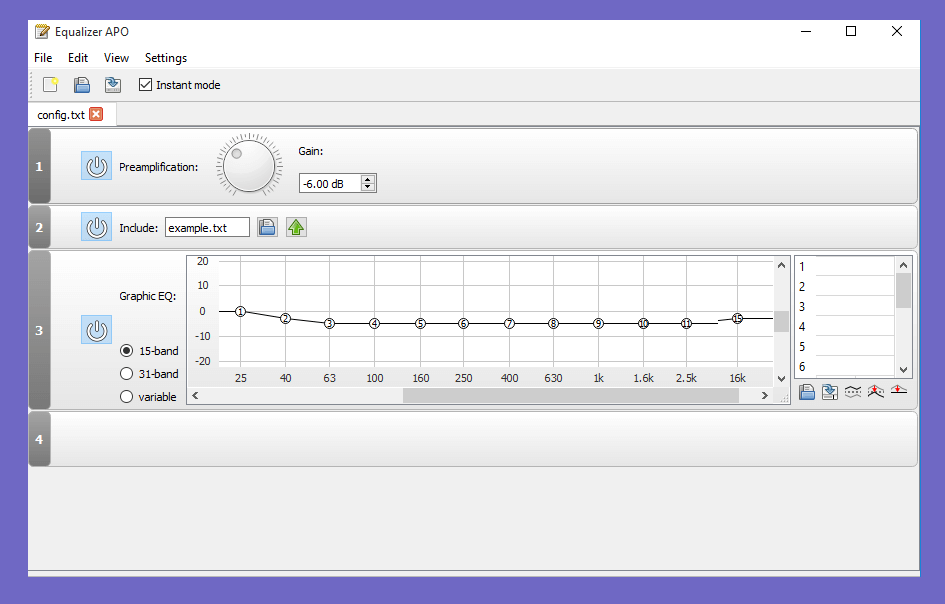The height and width of the screenshot is (604, 945).
Task: Maximize the Equalizer APO window
Action: click(x=850, y=31)
